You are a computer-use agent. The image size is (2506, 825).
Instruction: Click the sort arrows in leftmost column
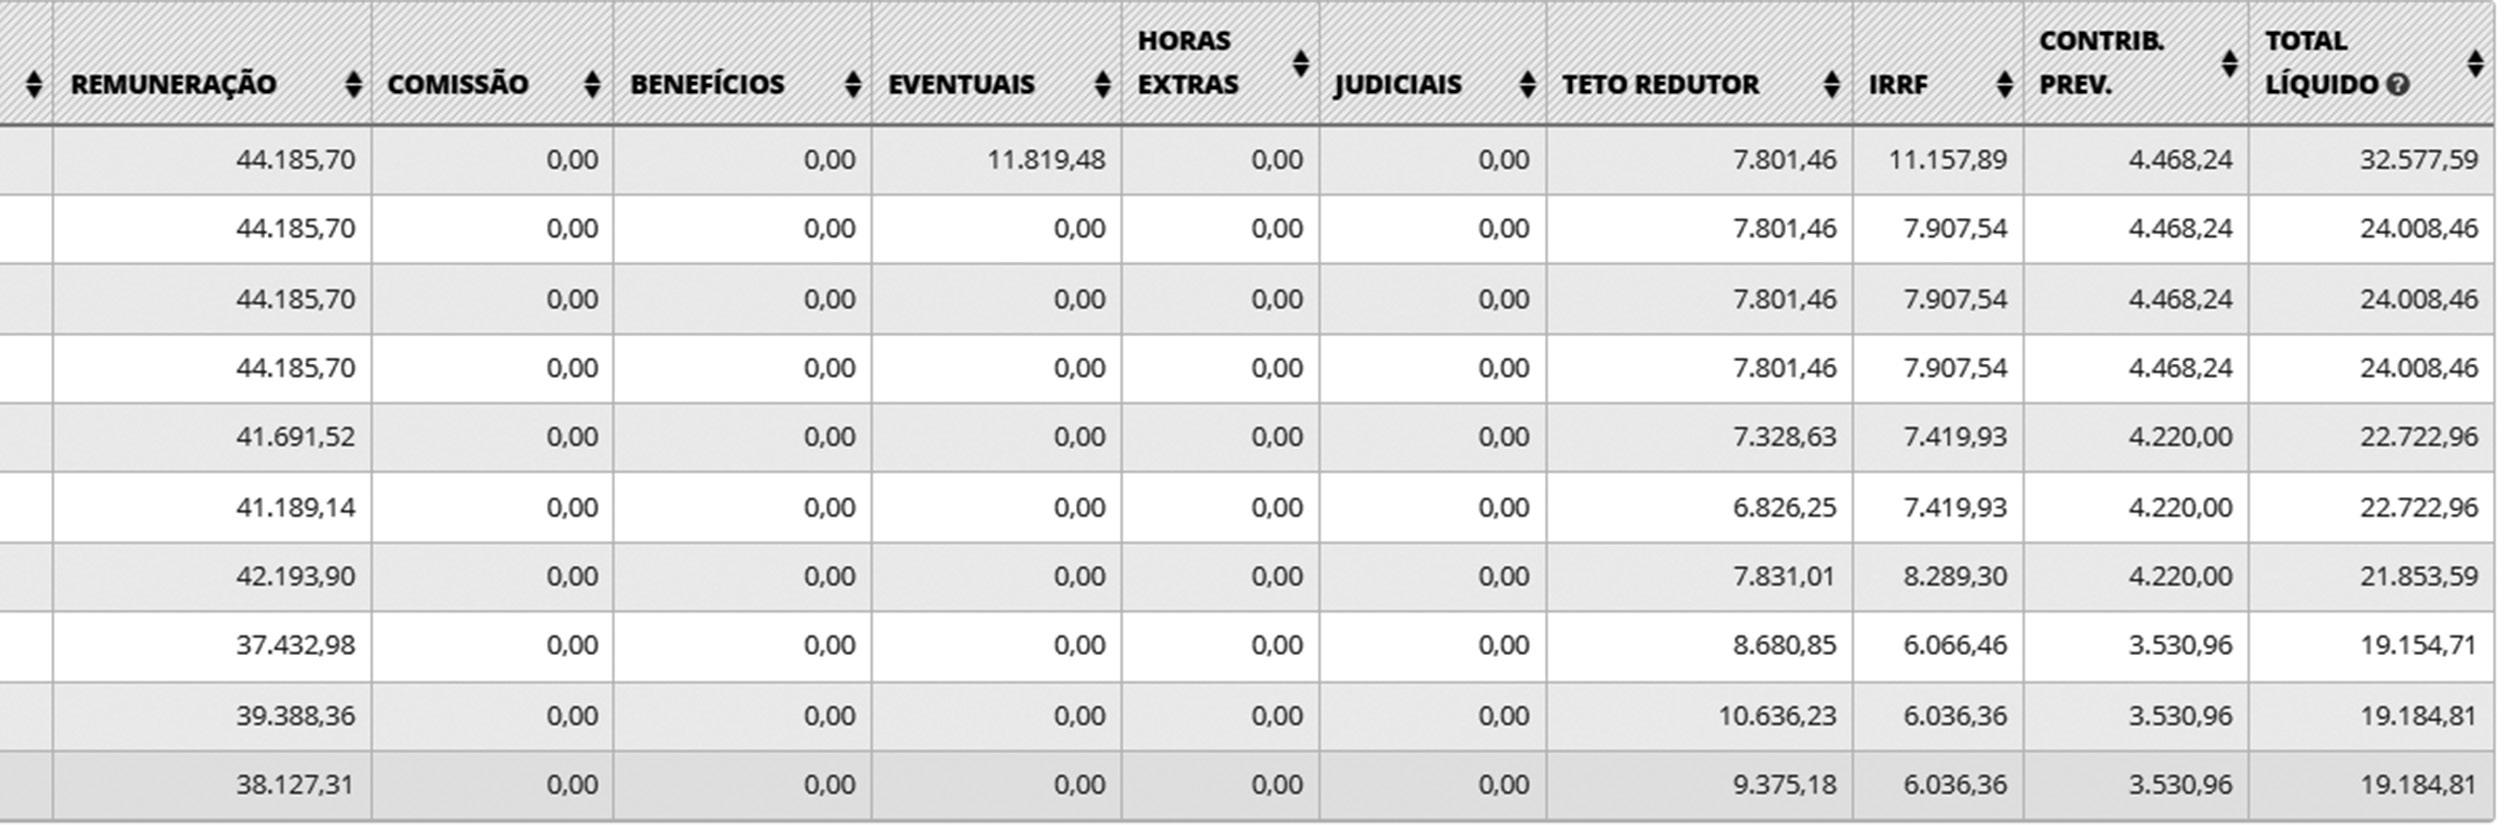pos(34,84)
